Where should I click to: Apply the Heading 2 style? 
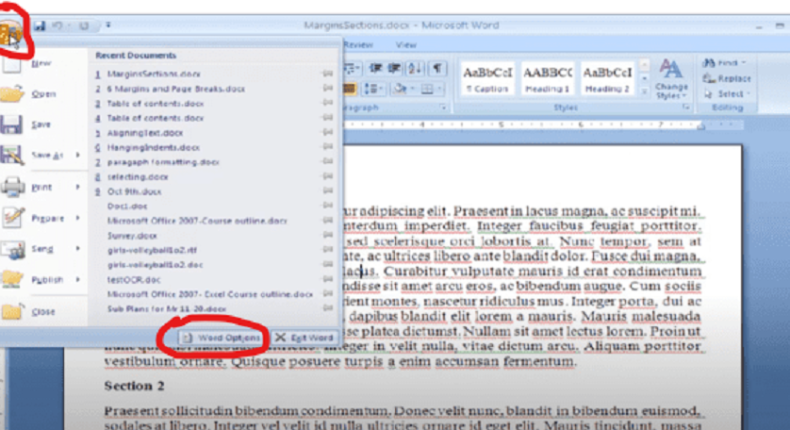(x=607, y=80)
